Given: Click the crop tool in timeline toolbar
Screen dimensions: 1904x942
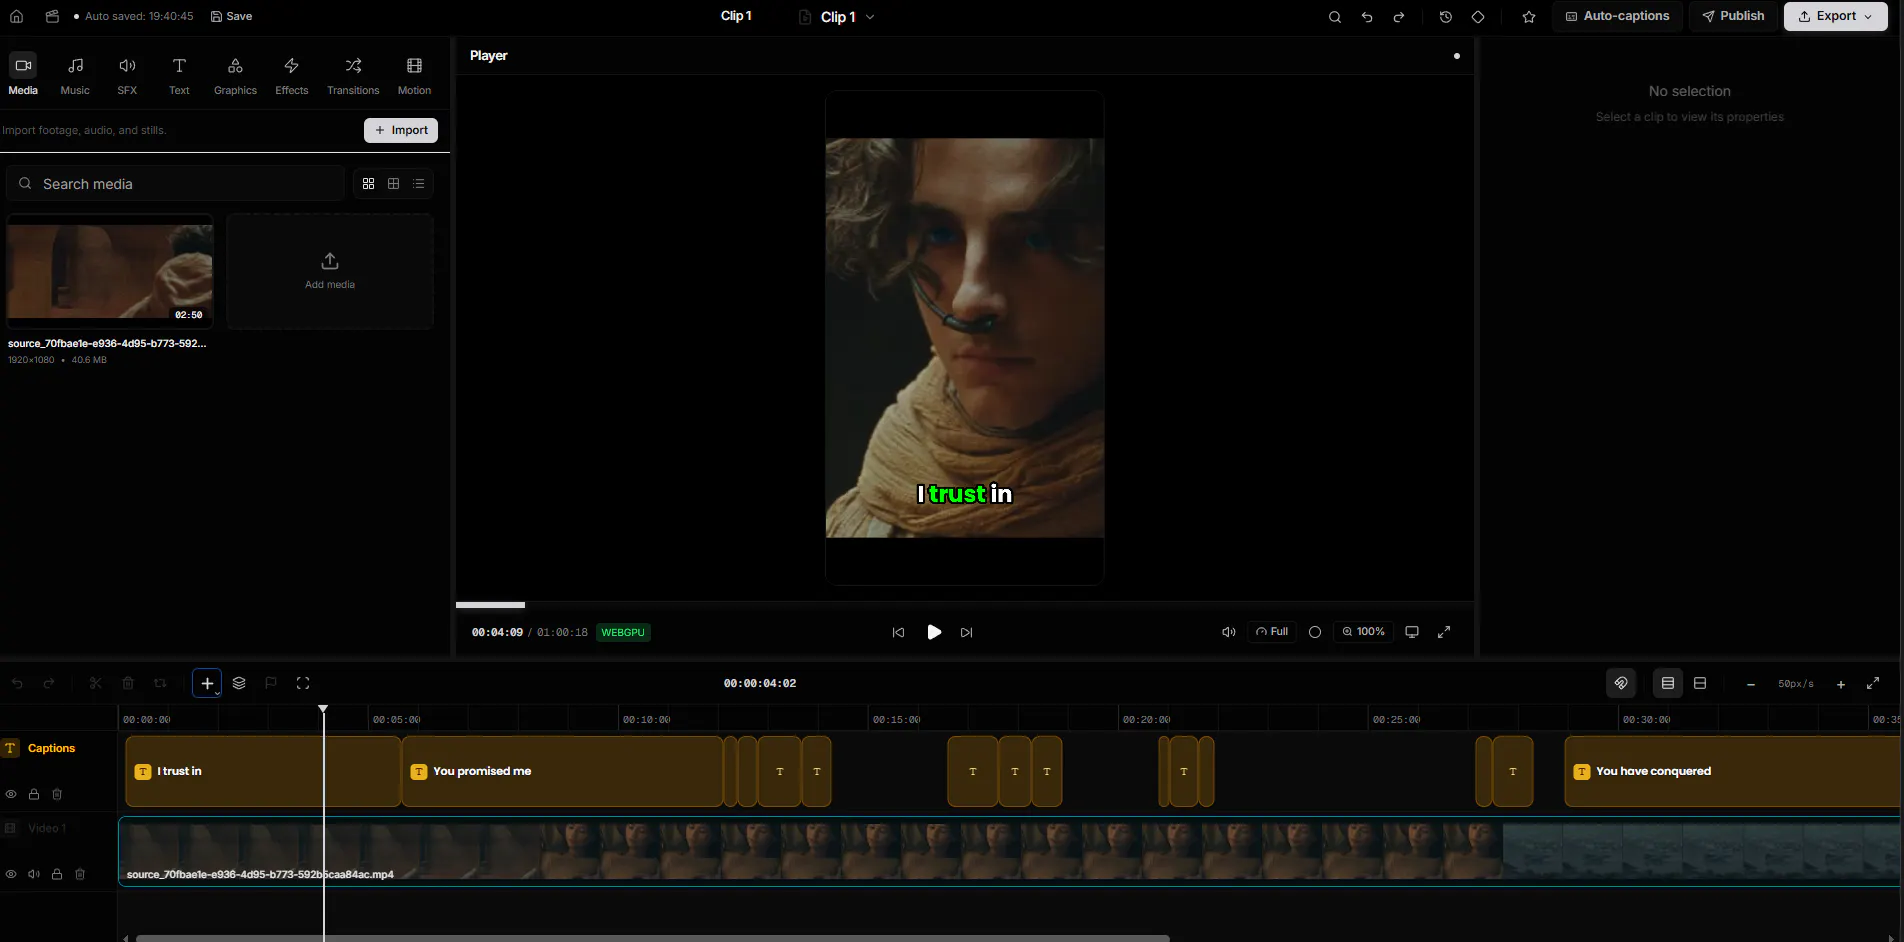Looking at the screenshot, I should 160,683.
